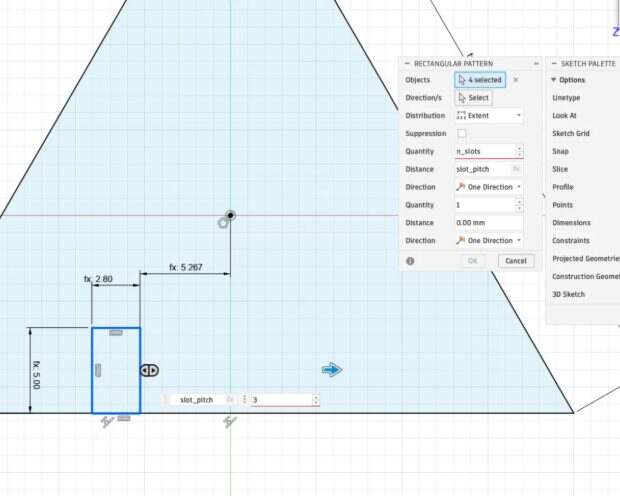Click the blue direction arrow manipulator

point(332,370)
